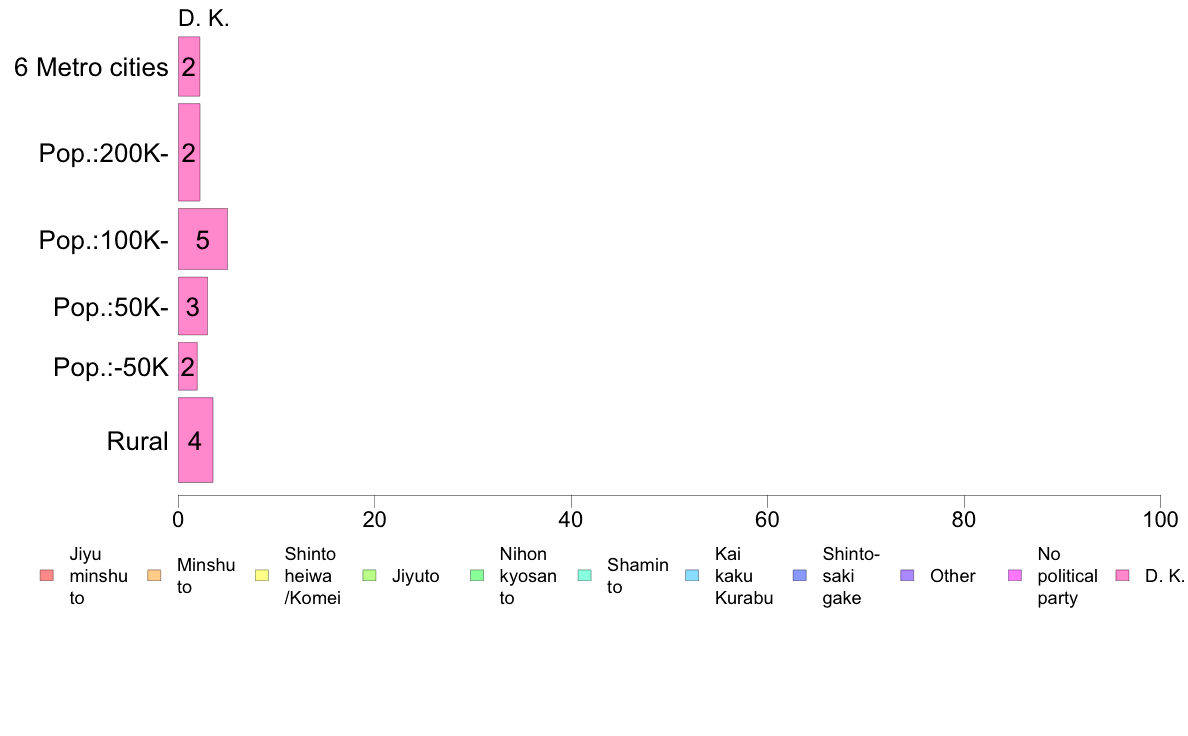Click the Shamin to teal legend swatch

[x=585, y=575]
